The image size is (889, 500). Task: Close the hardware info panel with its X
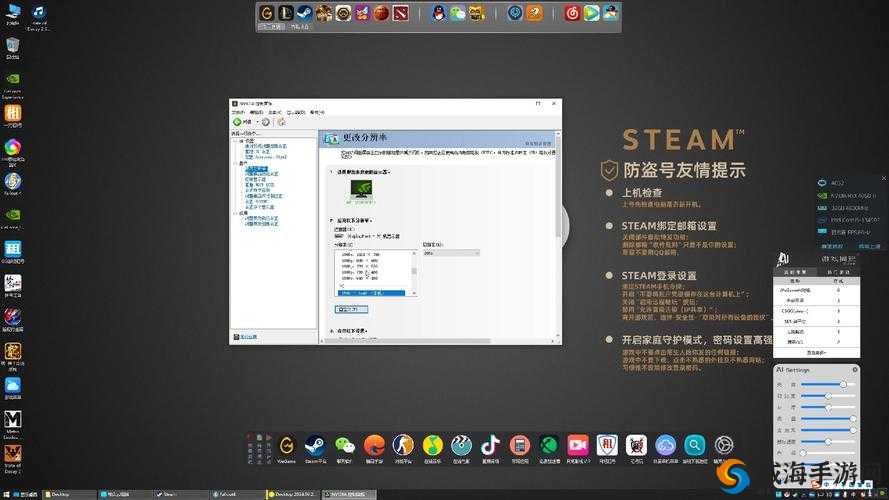[883, 178]
